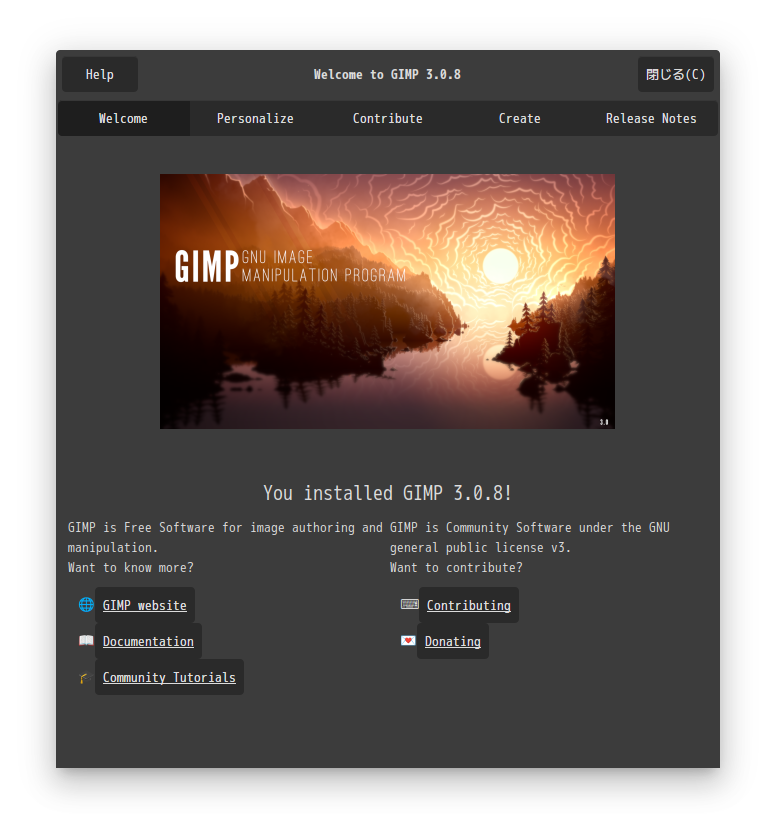The image size is (776, 830).
Task: Click the keyboard icon beside Contributing
Action: coord(409,604)
